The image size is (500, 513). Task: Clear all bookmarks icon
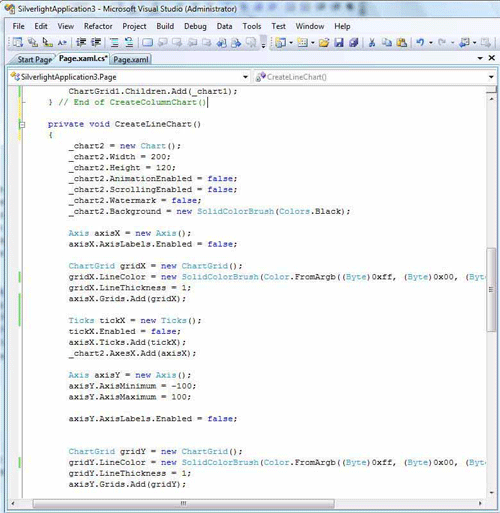click(251, 42)
